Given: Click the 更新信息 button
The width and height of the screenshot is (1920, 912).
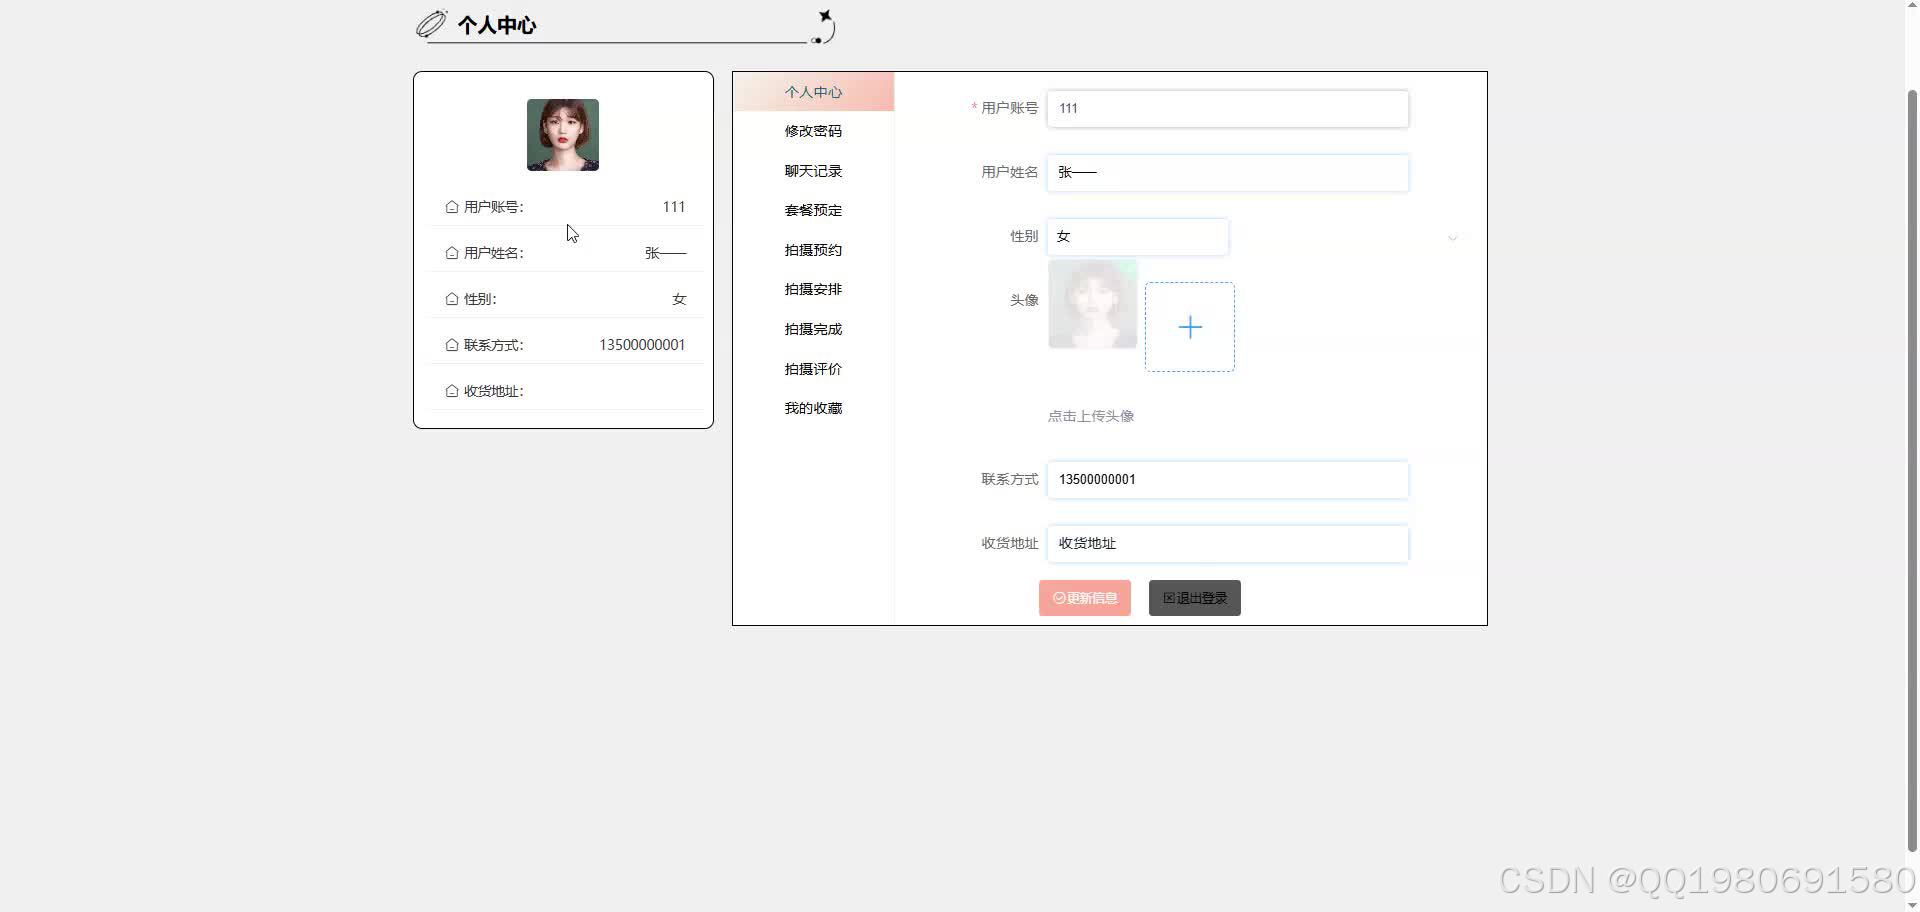Looking at the screenshot, I should 1084,597.
